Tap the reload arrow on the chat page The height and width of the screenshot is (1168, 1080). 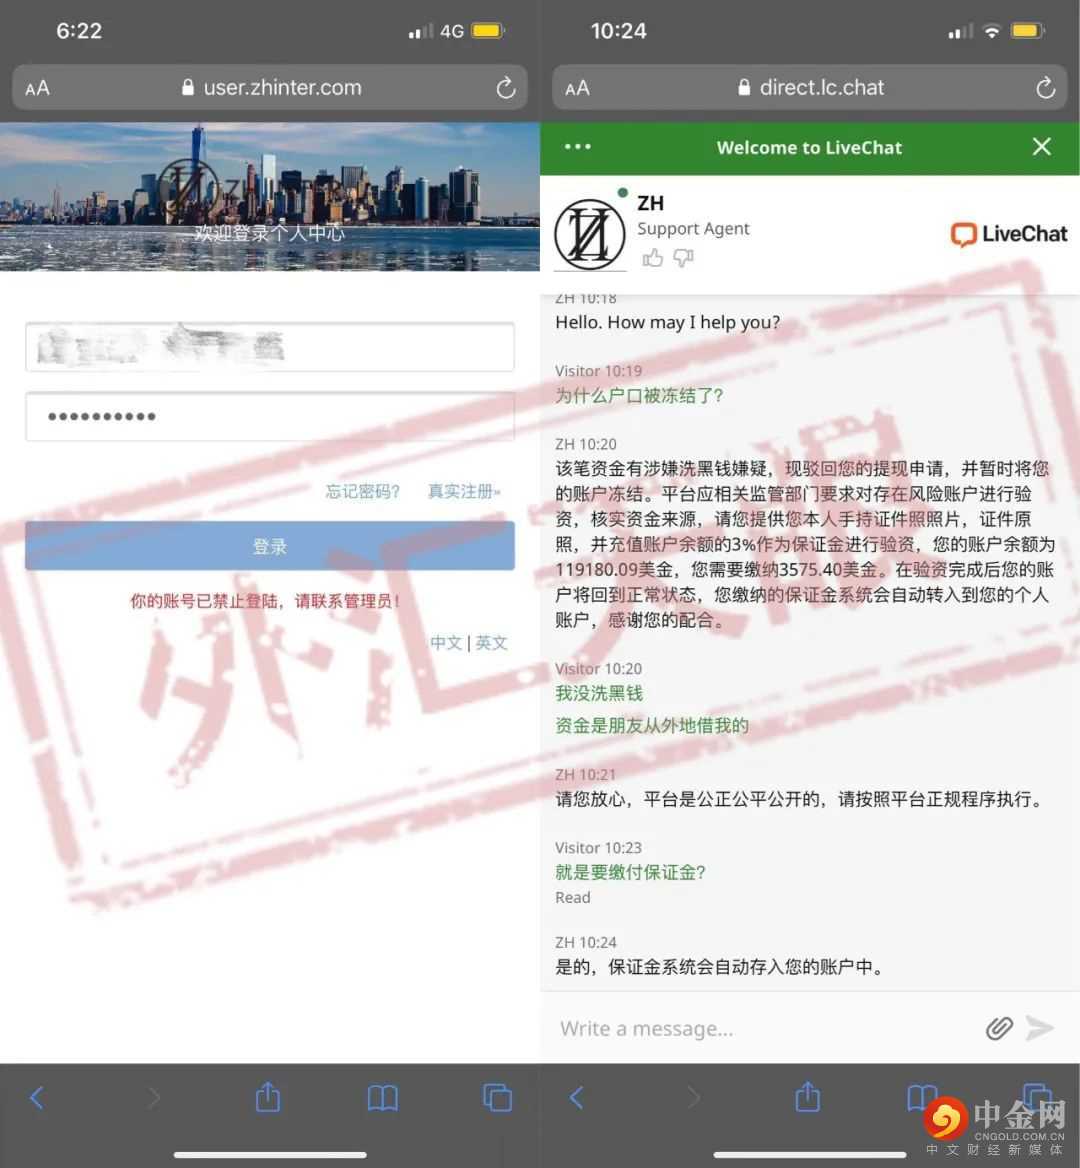pos(1046,87)
